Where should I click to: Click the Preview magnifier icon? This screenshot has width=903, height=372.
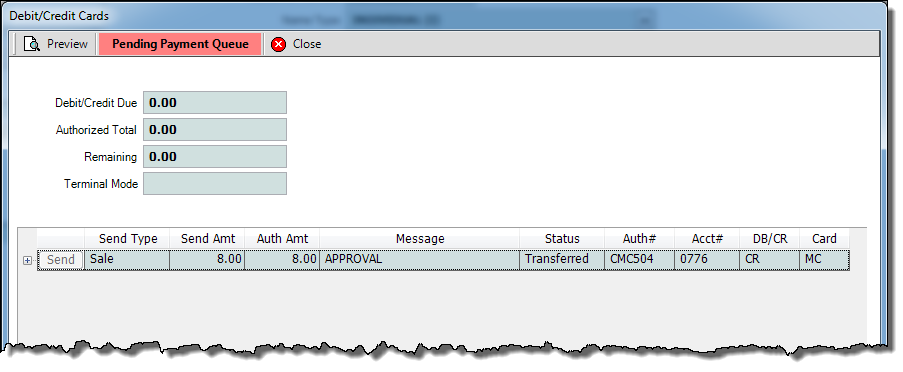click(x=31, y=44)
